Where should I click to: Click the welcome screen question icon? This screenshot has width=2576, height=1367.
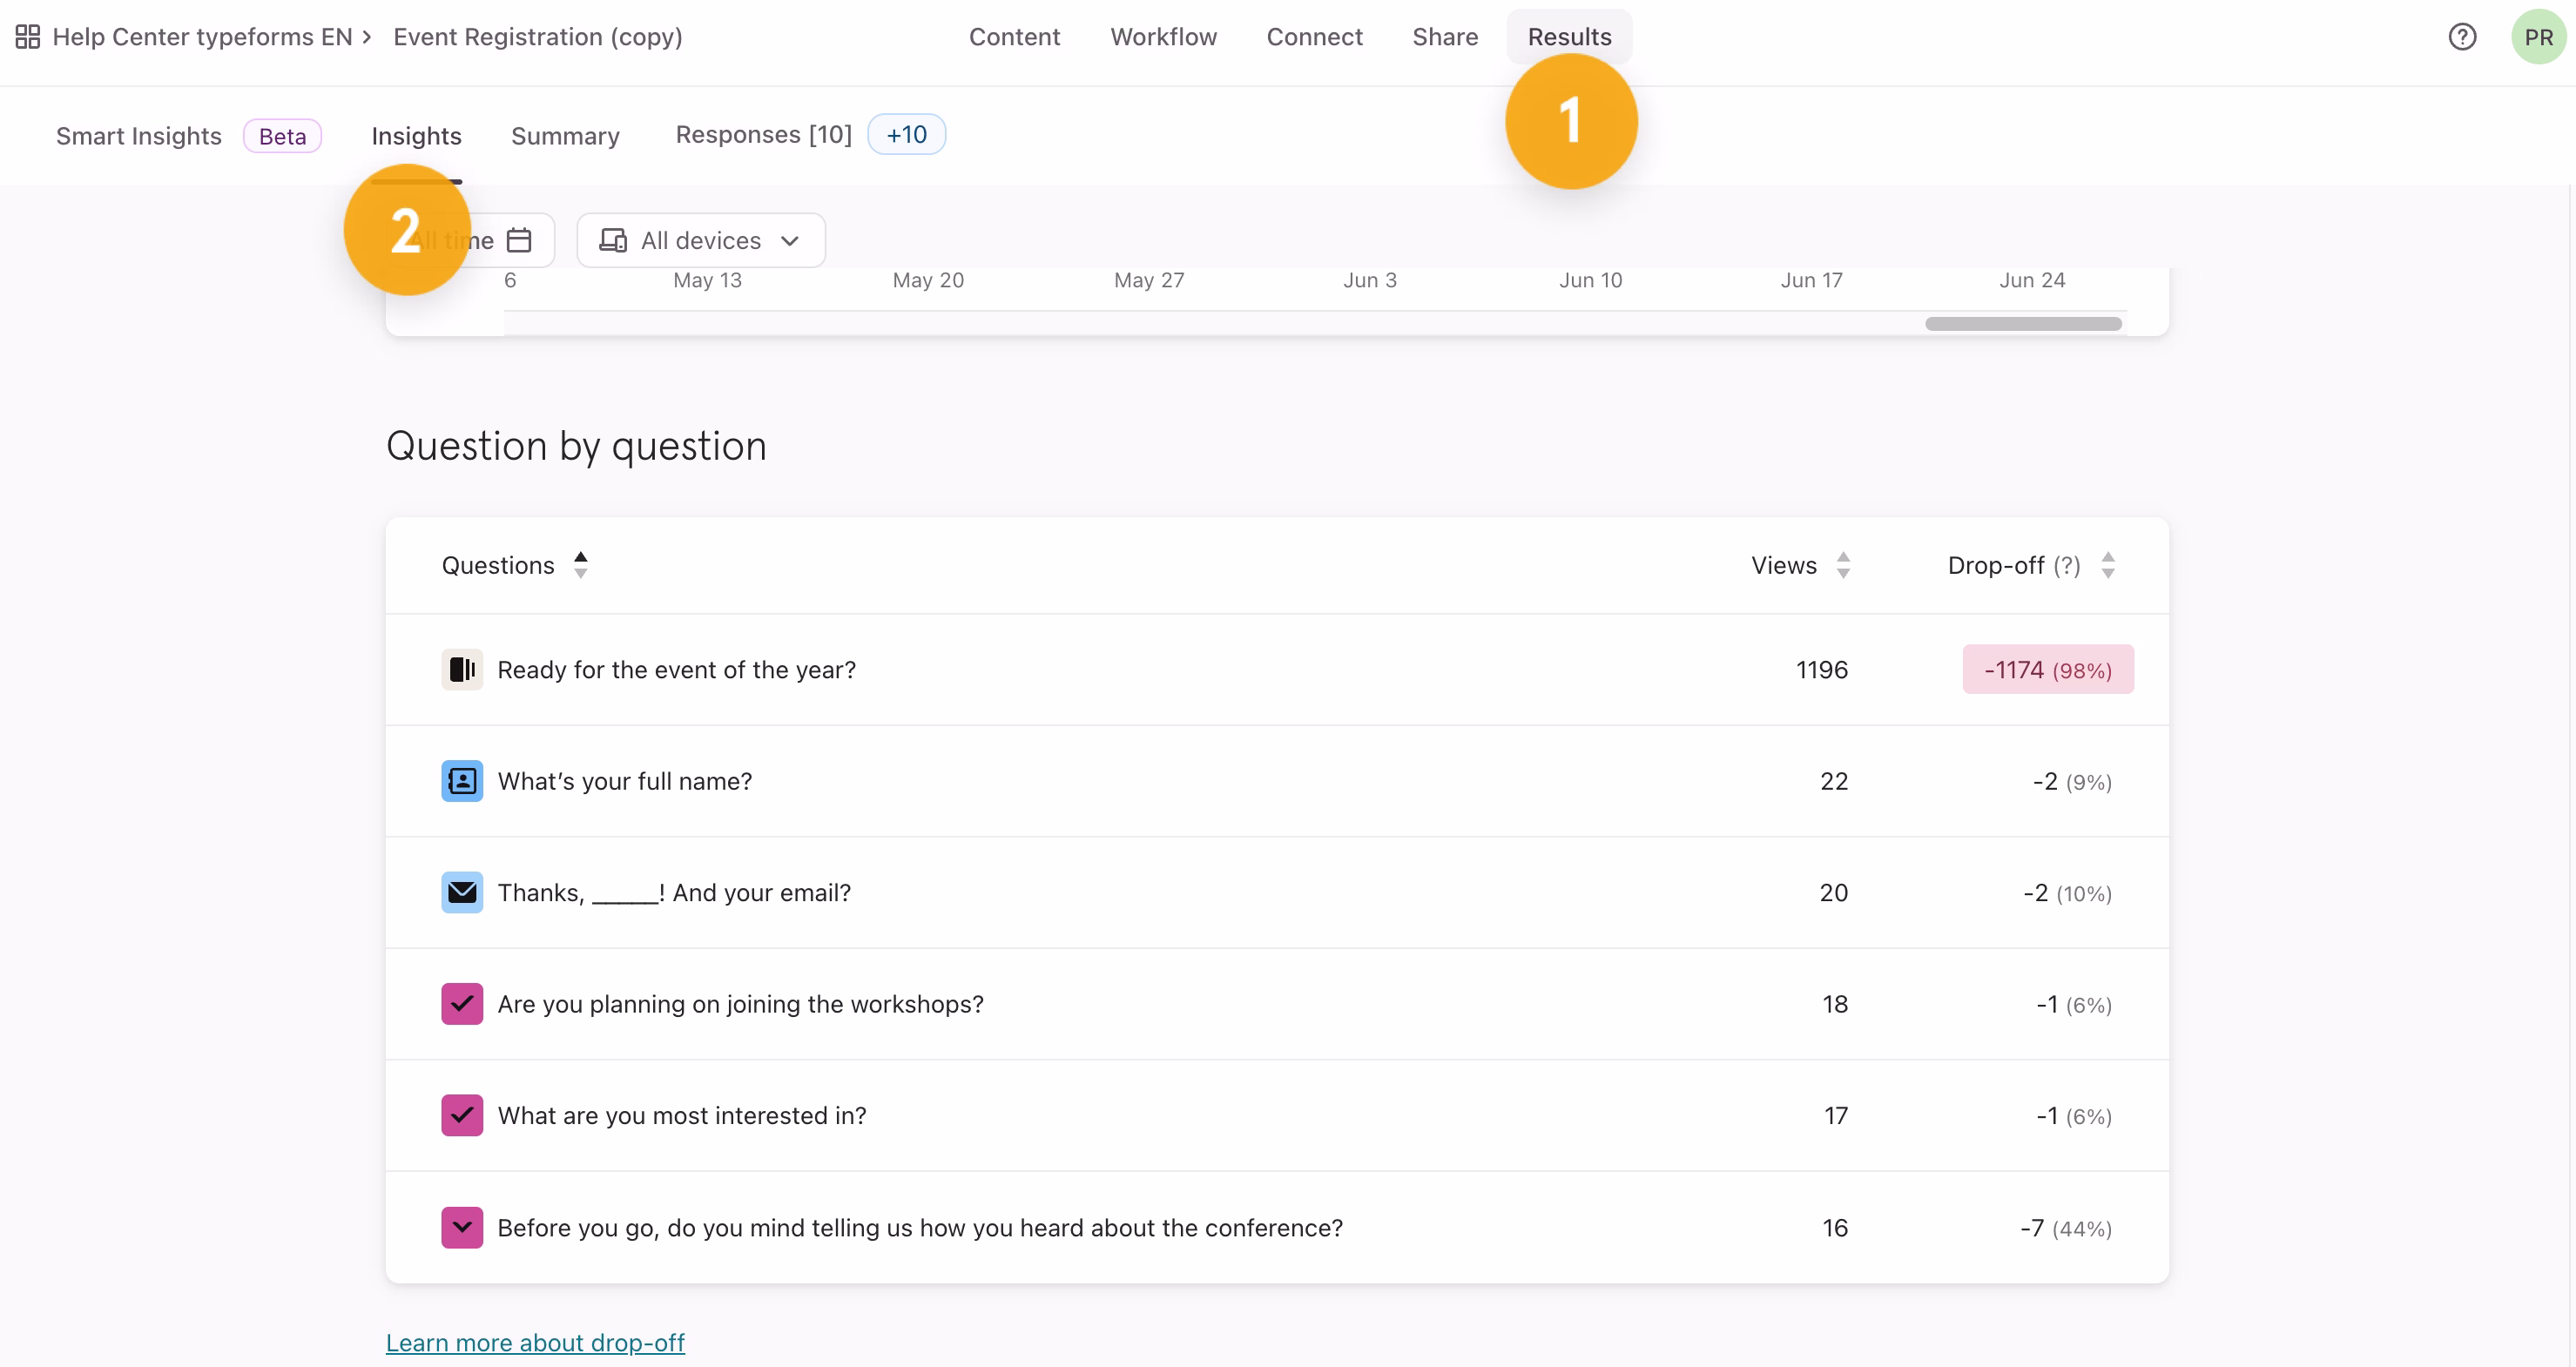[x=462, y=669]
